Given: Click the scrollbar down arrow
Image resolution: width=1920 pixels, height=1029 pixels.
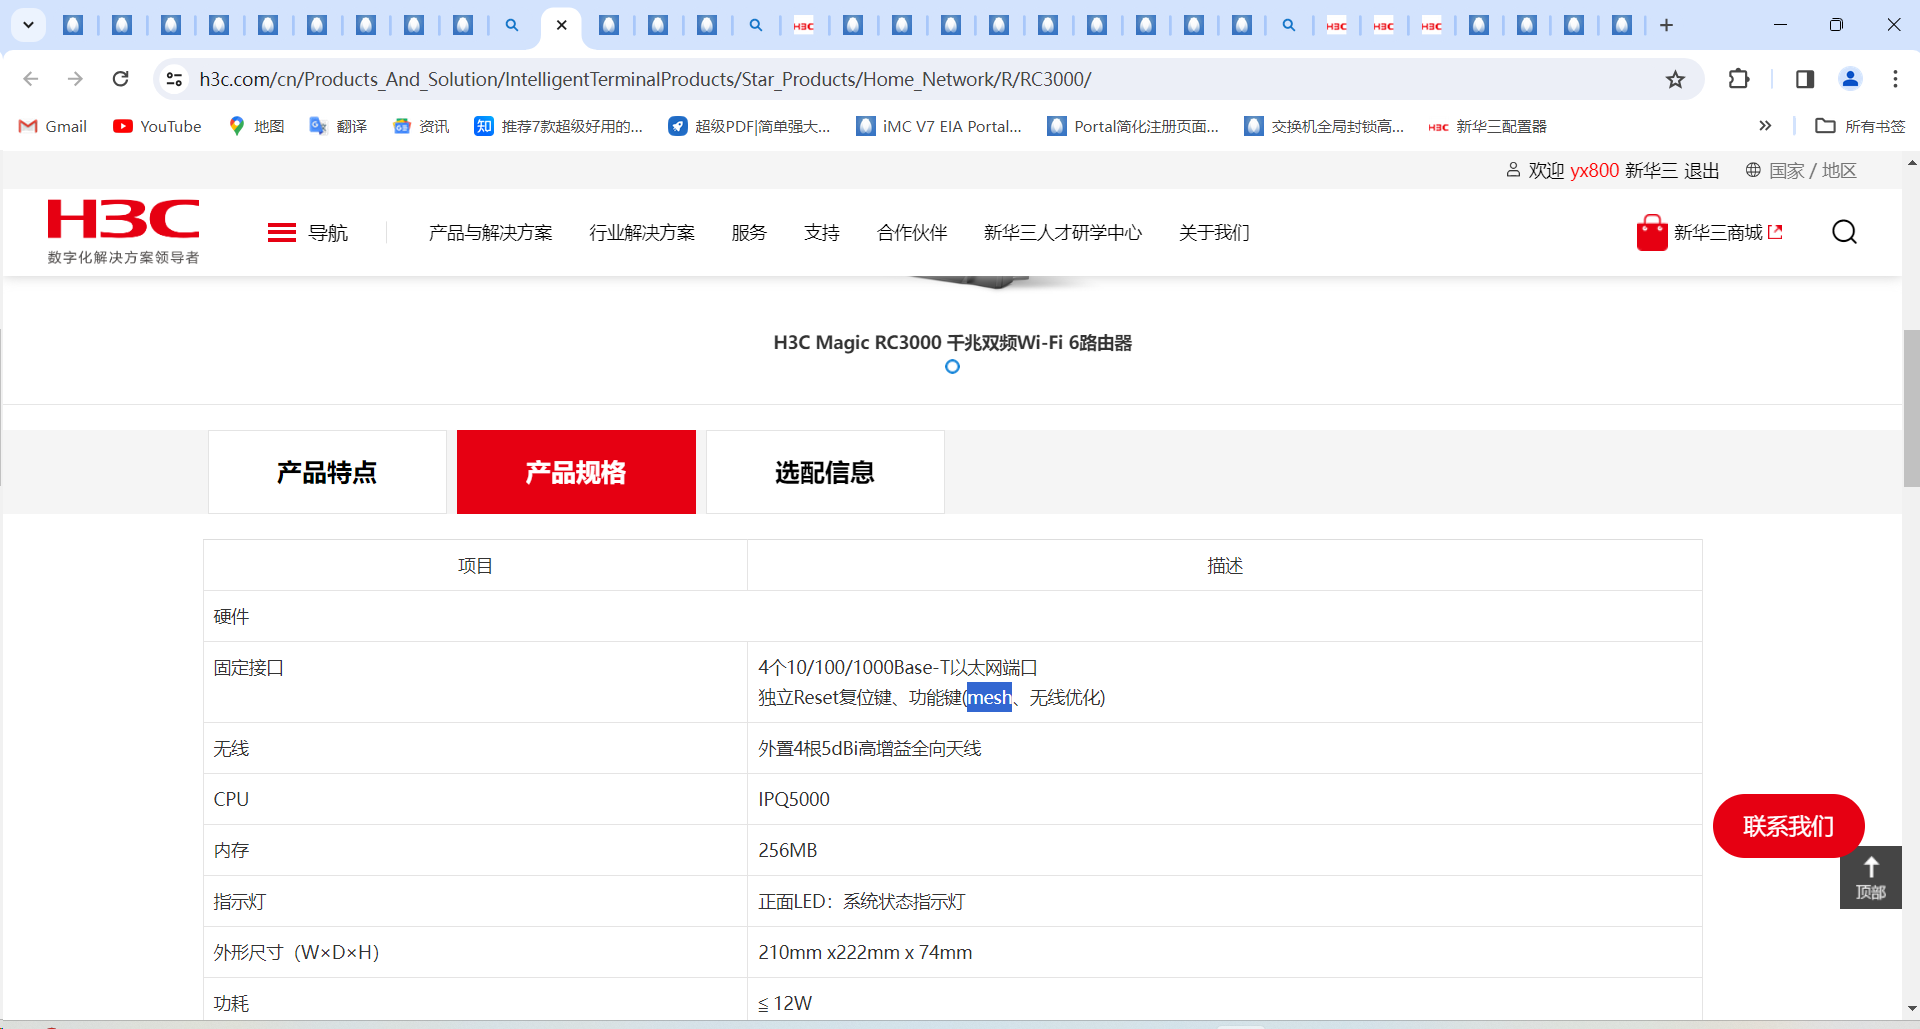Looking at the screenshot, I should click(x=1911, y=1008).
